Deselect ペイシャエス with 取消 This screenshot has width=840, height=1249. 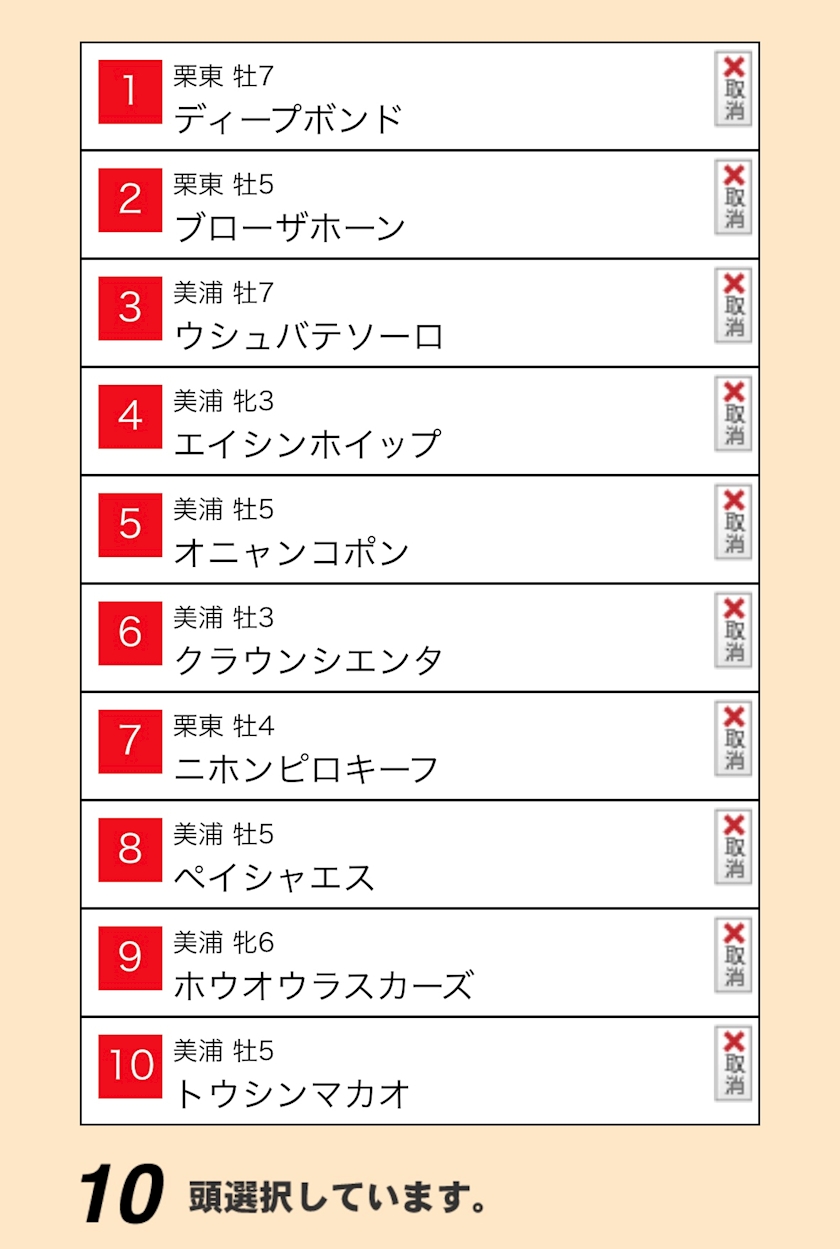pyautogui.click(x=733, y=847)
